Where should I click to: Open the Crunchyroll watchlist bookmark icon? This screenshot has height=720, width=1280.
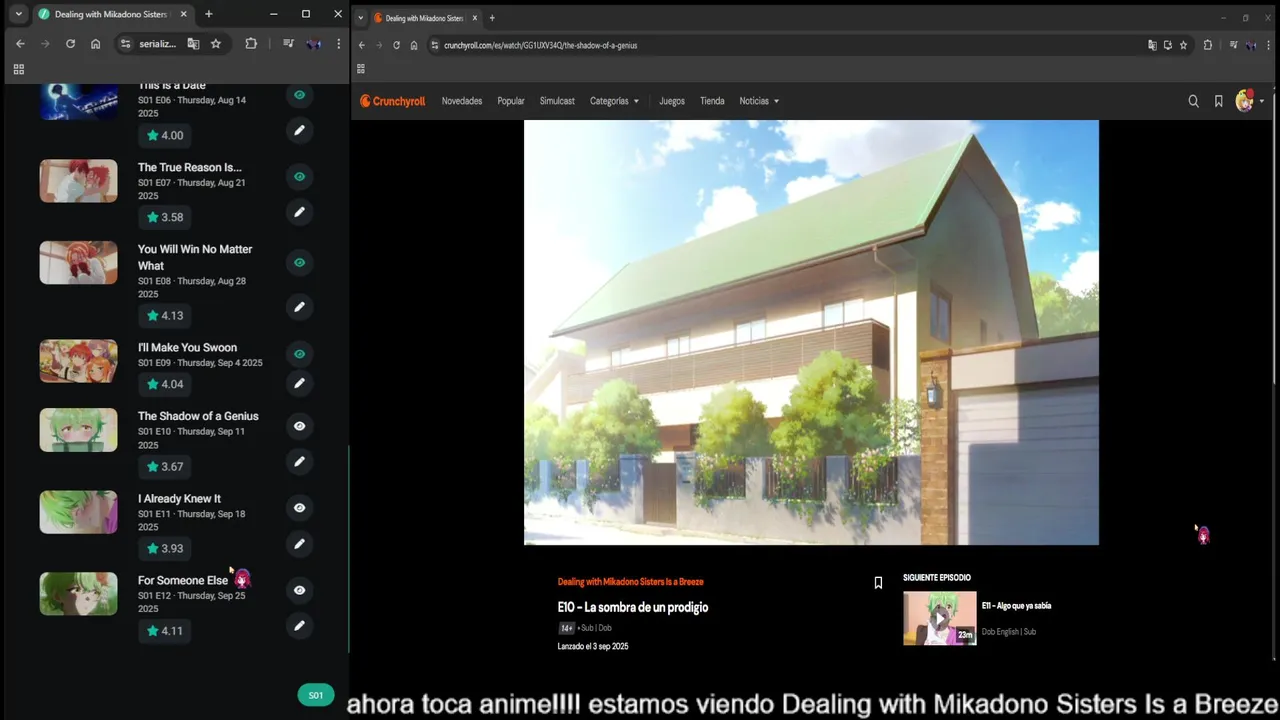(x=1218, y=101)
